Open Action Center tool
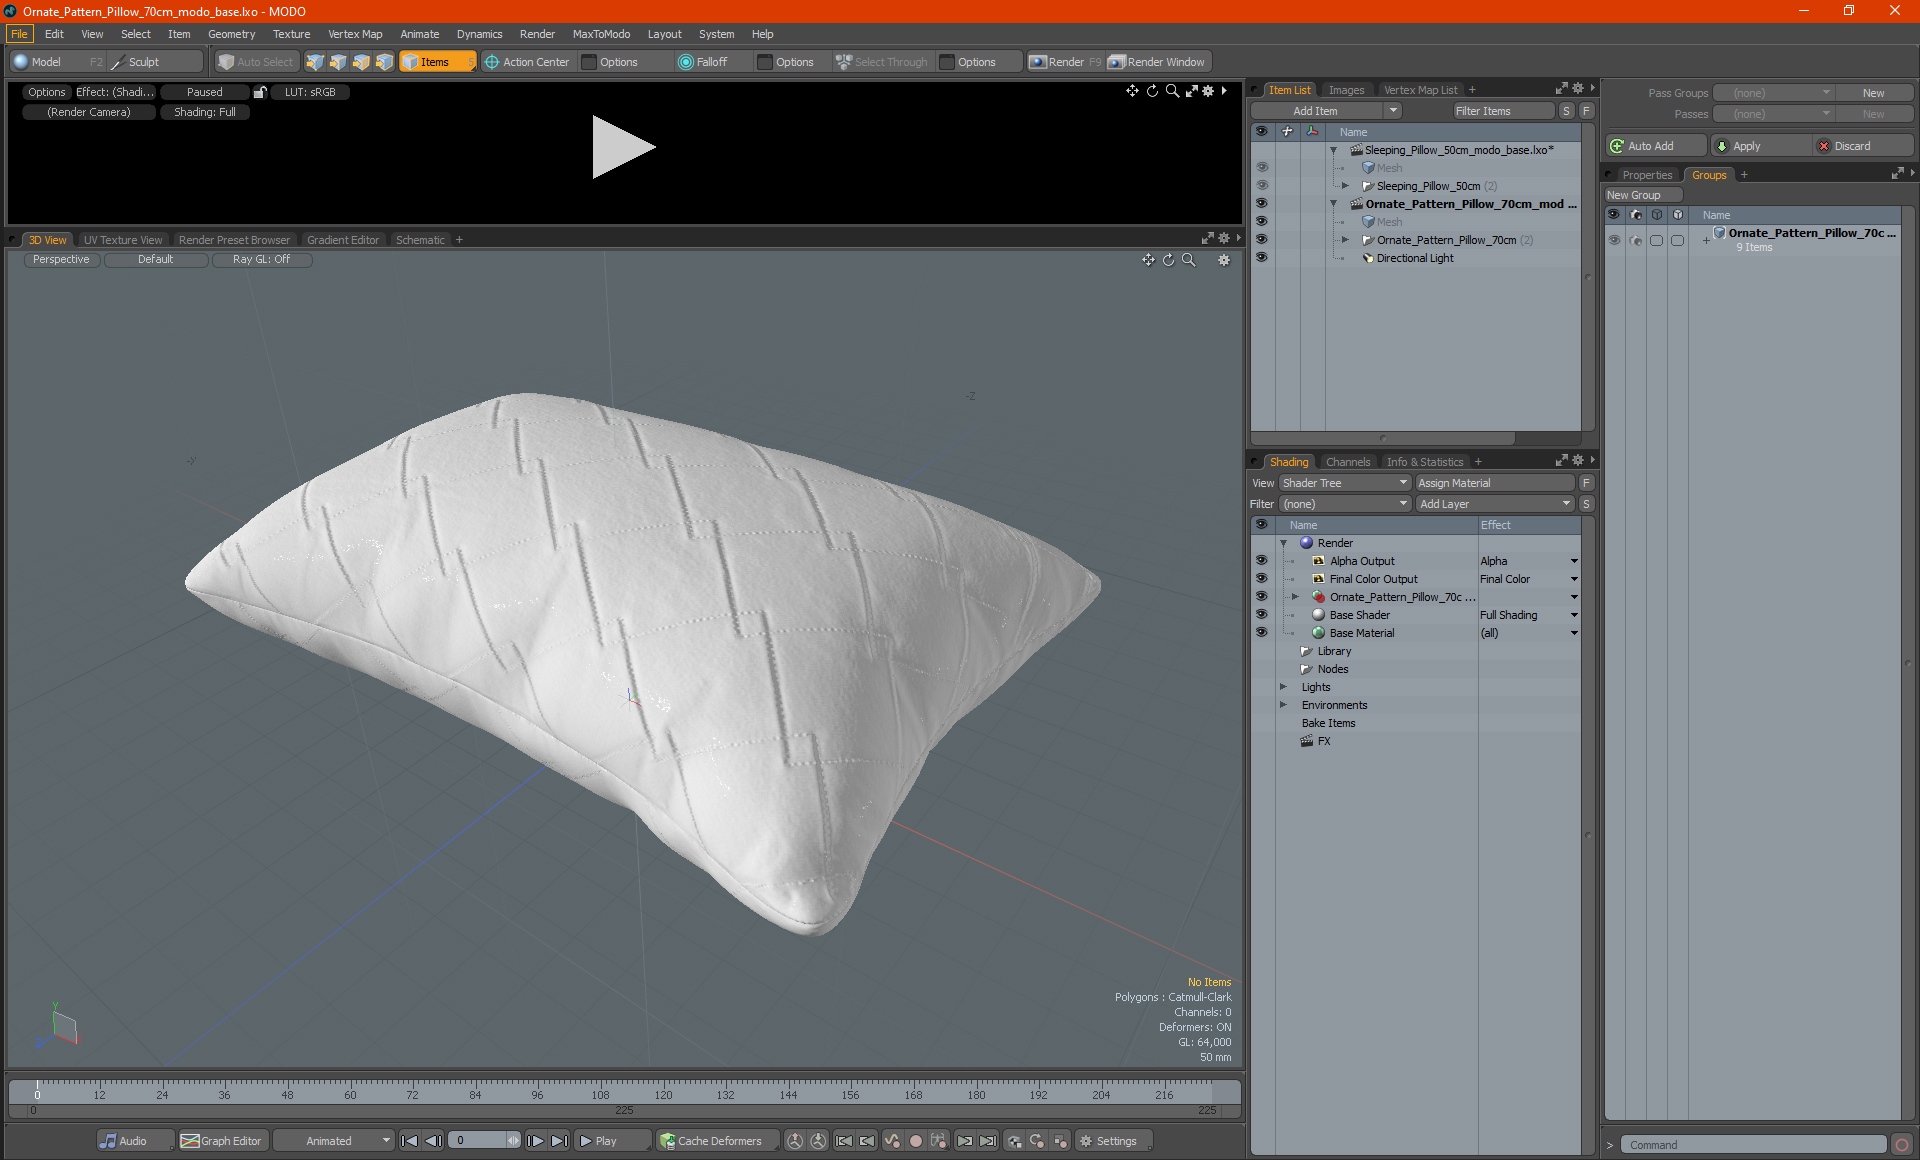Image resolution: width=1920 pixels, height=1160 pixels. pyautogui.click(x=527, y=62)
